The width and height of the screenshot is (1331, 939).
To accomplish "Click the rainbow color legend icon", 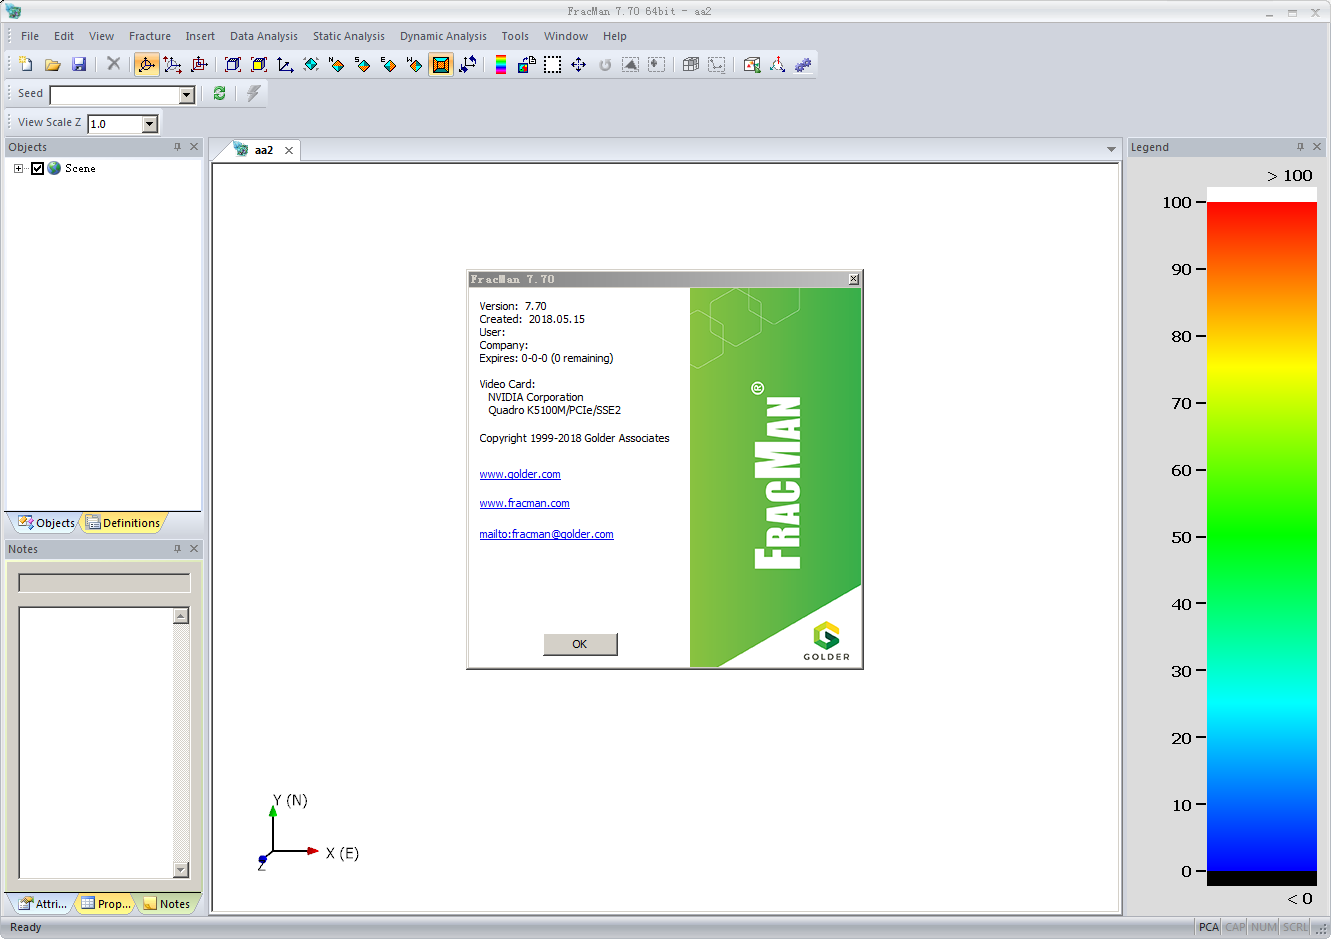I will [x=501, y=64].
